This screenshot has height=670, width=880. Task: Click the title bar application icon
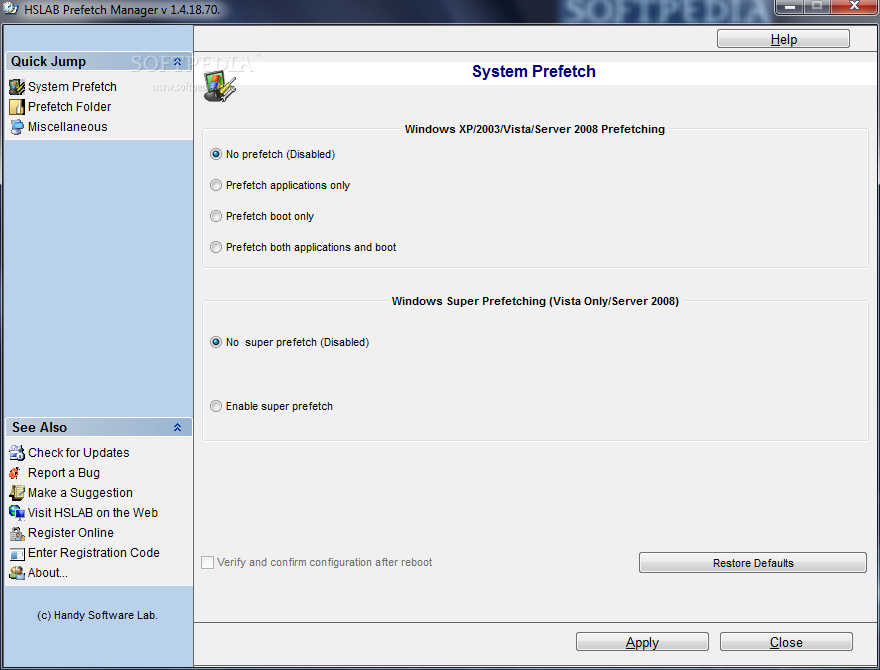pyautogui.click(x=11, y=9)
